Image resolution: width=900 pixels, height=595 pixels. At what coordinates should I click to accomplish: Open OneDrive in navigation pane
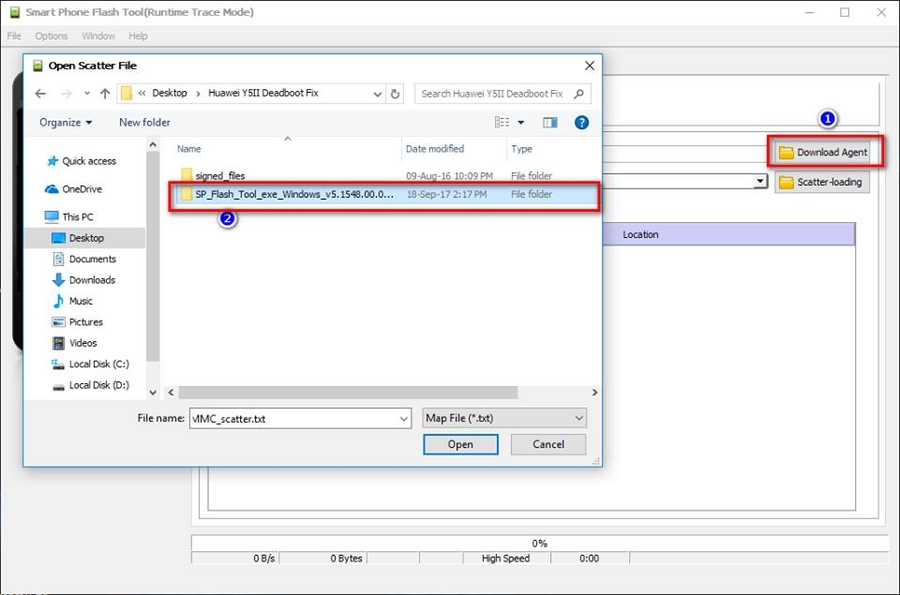[x=81, y=189]
